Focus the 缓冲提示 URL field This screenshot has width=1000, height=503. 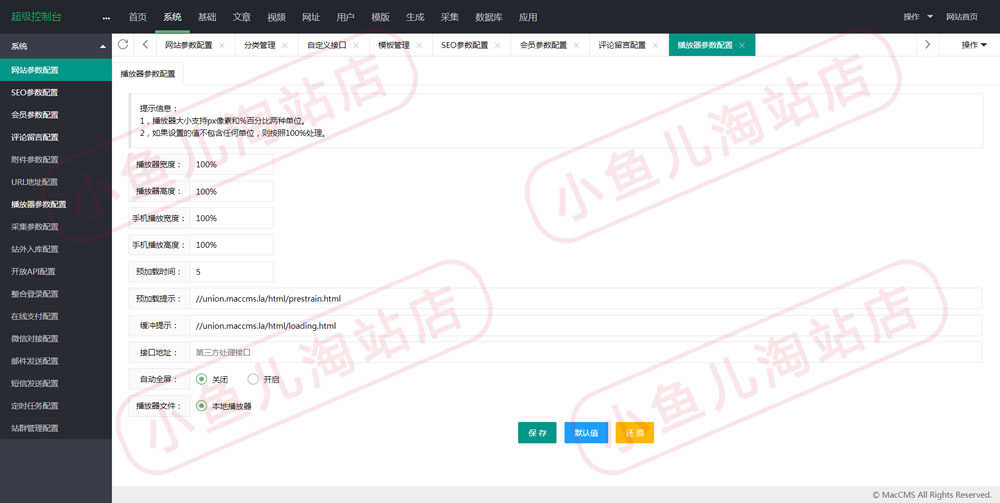click(586, 325)
